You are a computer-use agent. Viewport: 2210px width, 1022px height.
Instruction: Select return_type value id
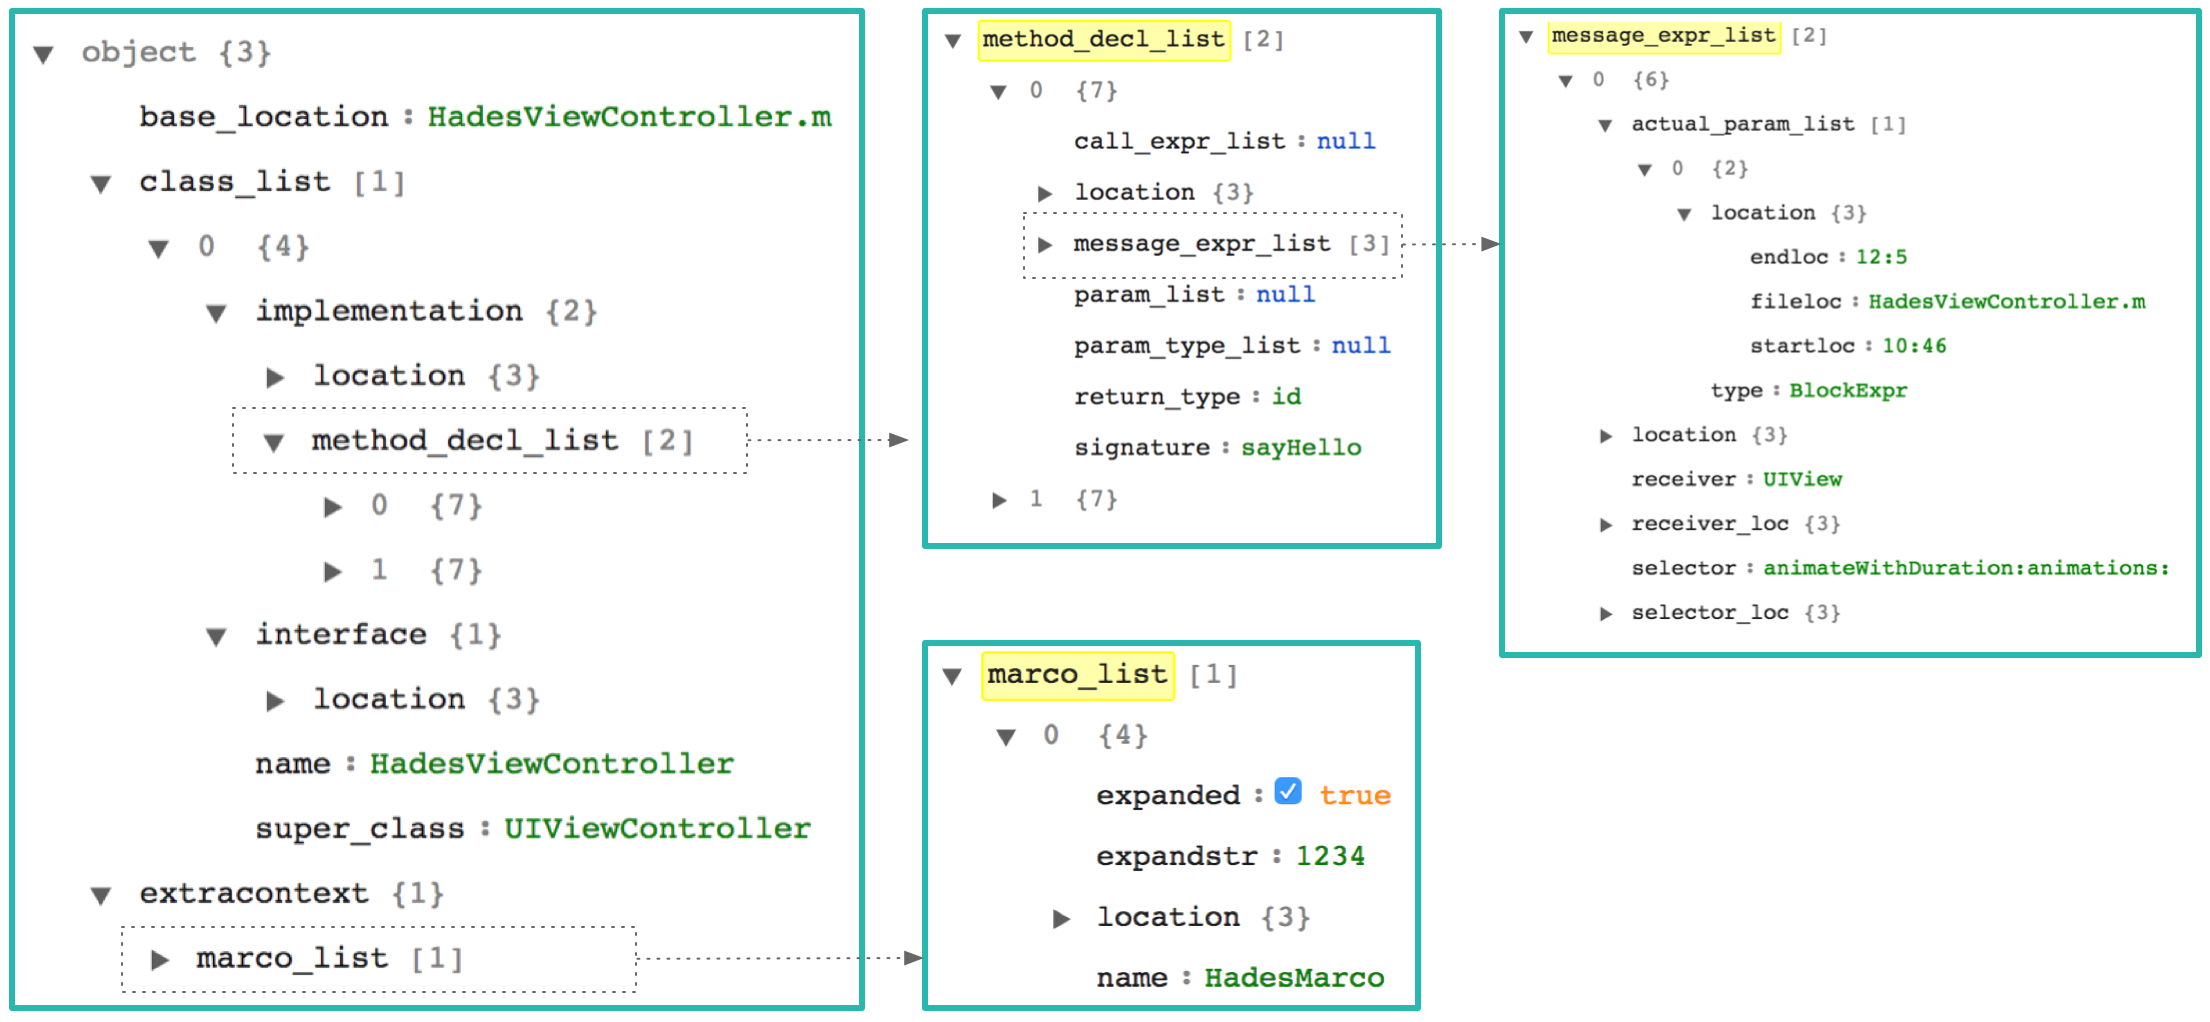(1287, 397)
